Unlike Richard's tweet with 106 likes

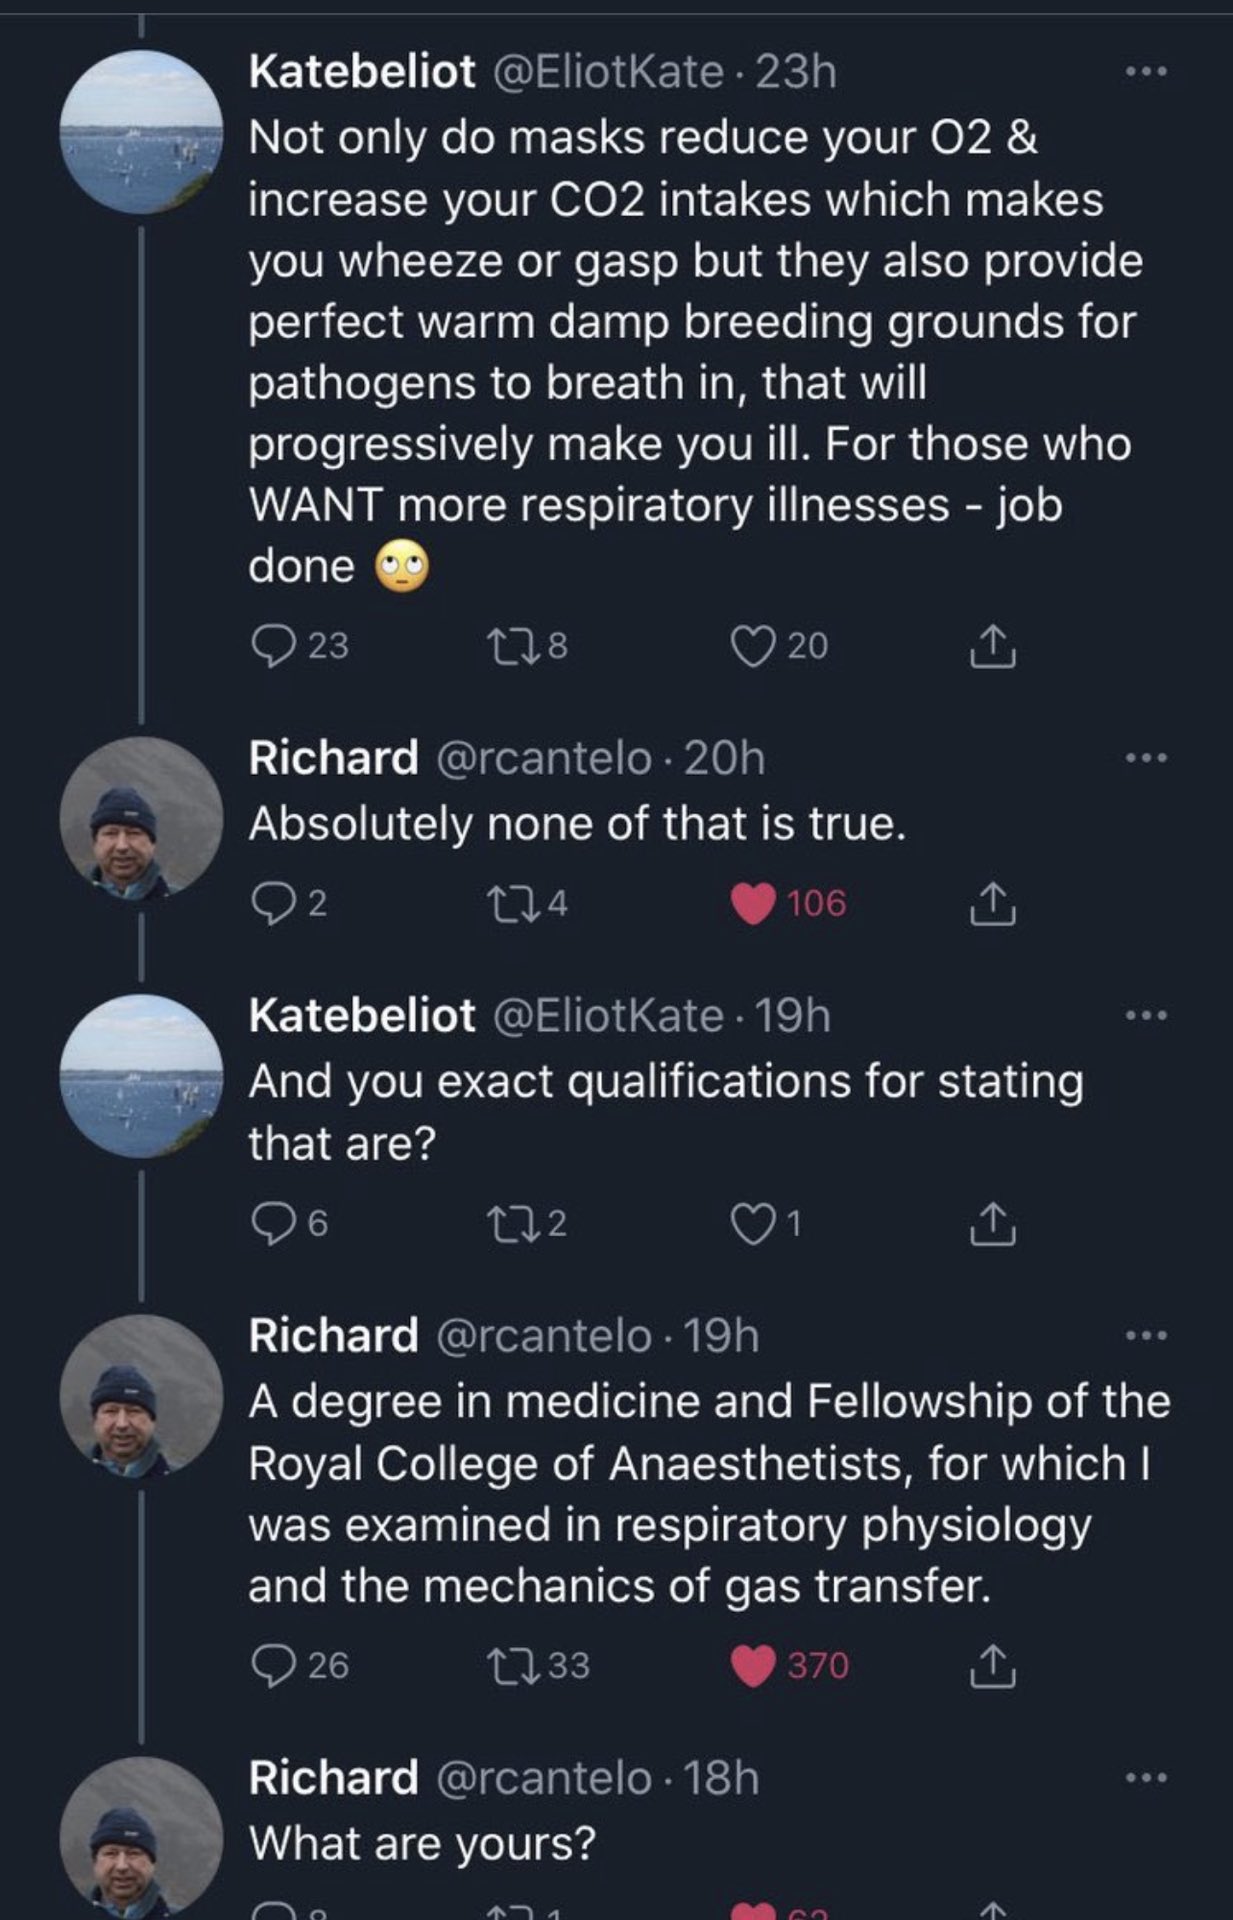pyautogui.click(x=752, y=904)
